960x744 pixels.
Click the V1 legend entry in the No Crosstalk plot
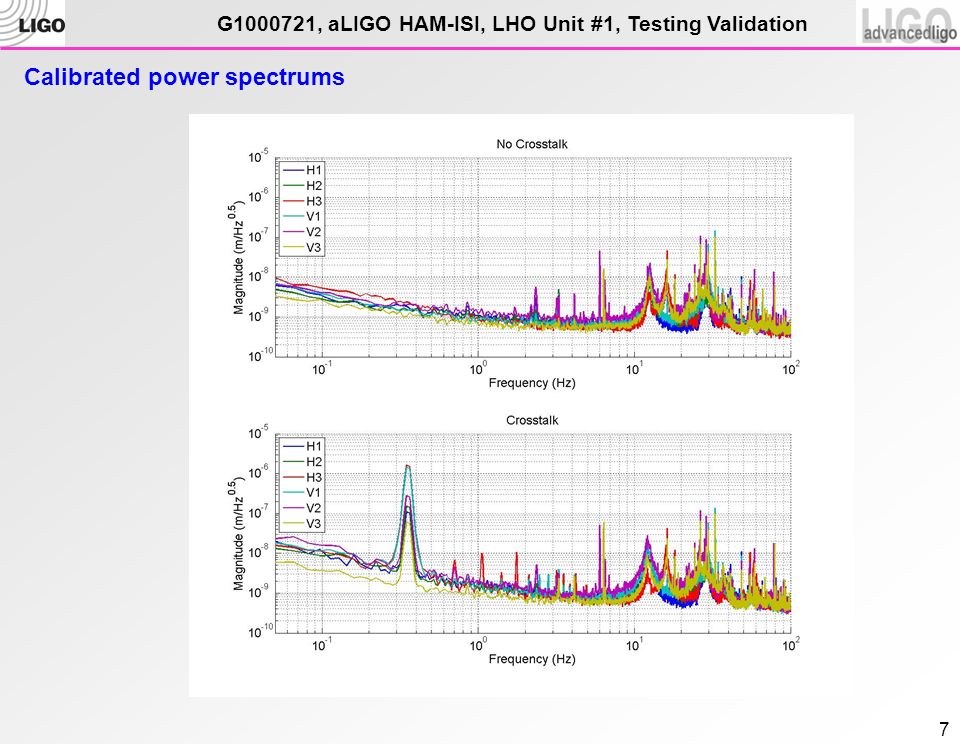[303, 216]
